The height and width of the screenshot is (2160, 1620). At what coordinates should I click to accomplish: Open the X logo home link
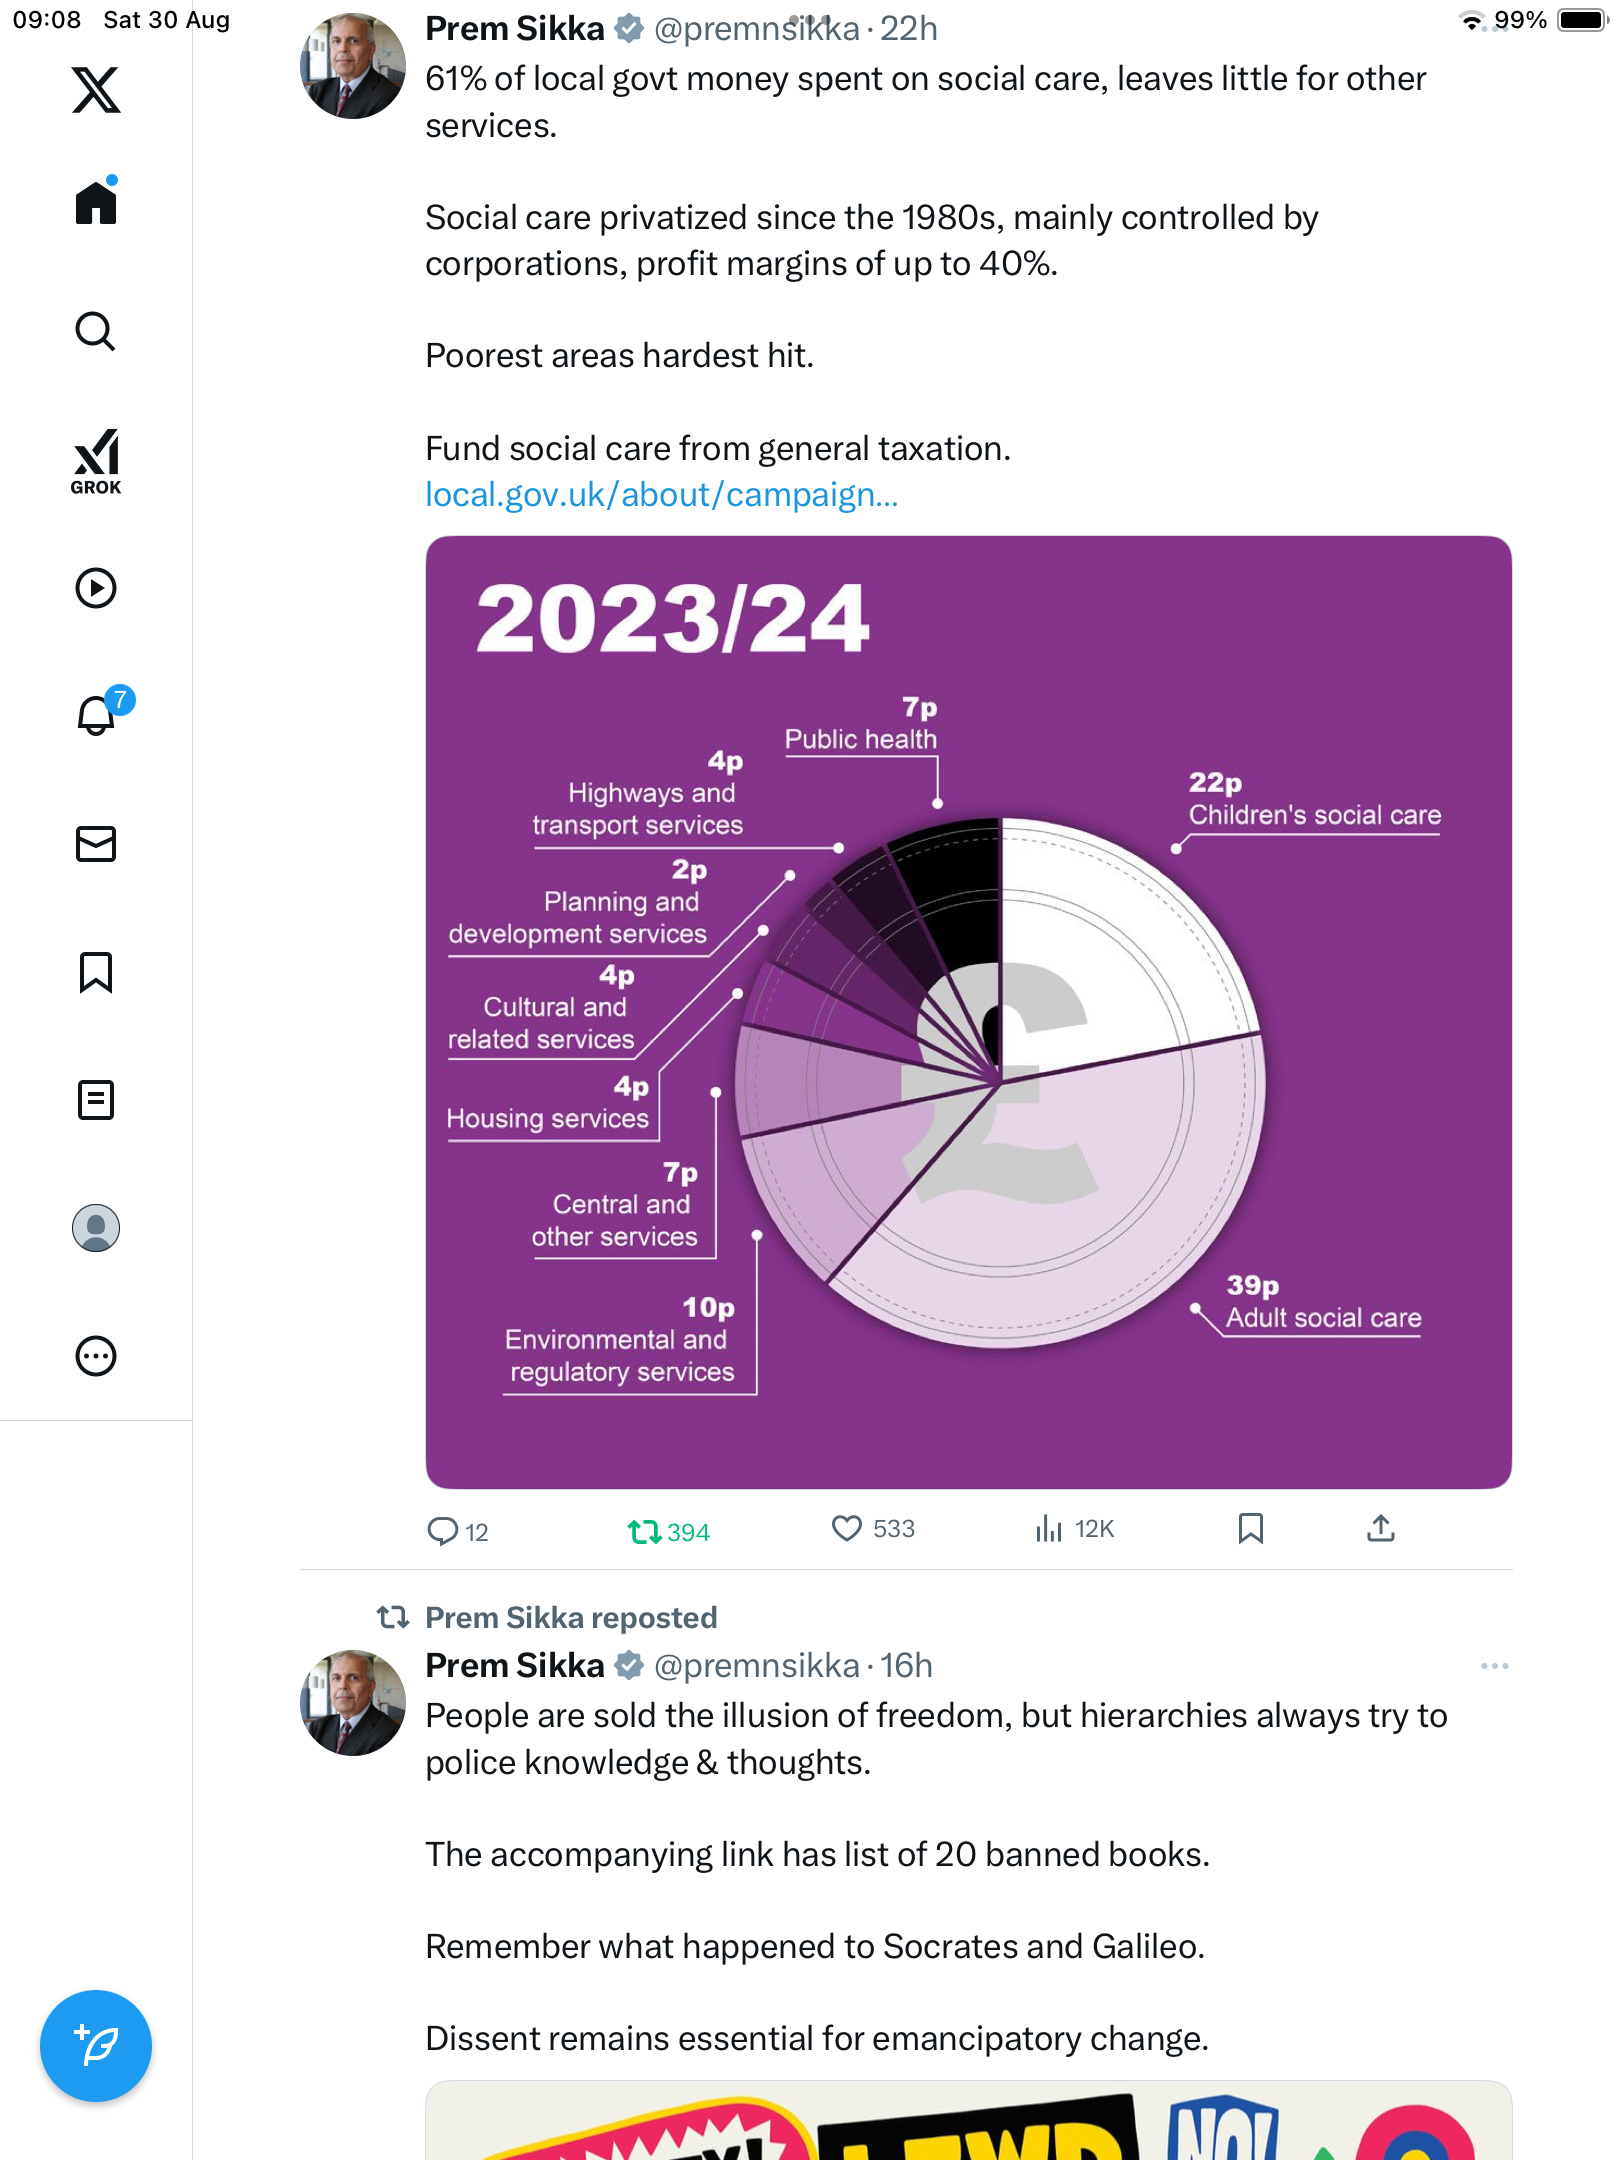click(96, 90)
